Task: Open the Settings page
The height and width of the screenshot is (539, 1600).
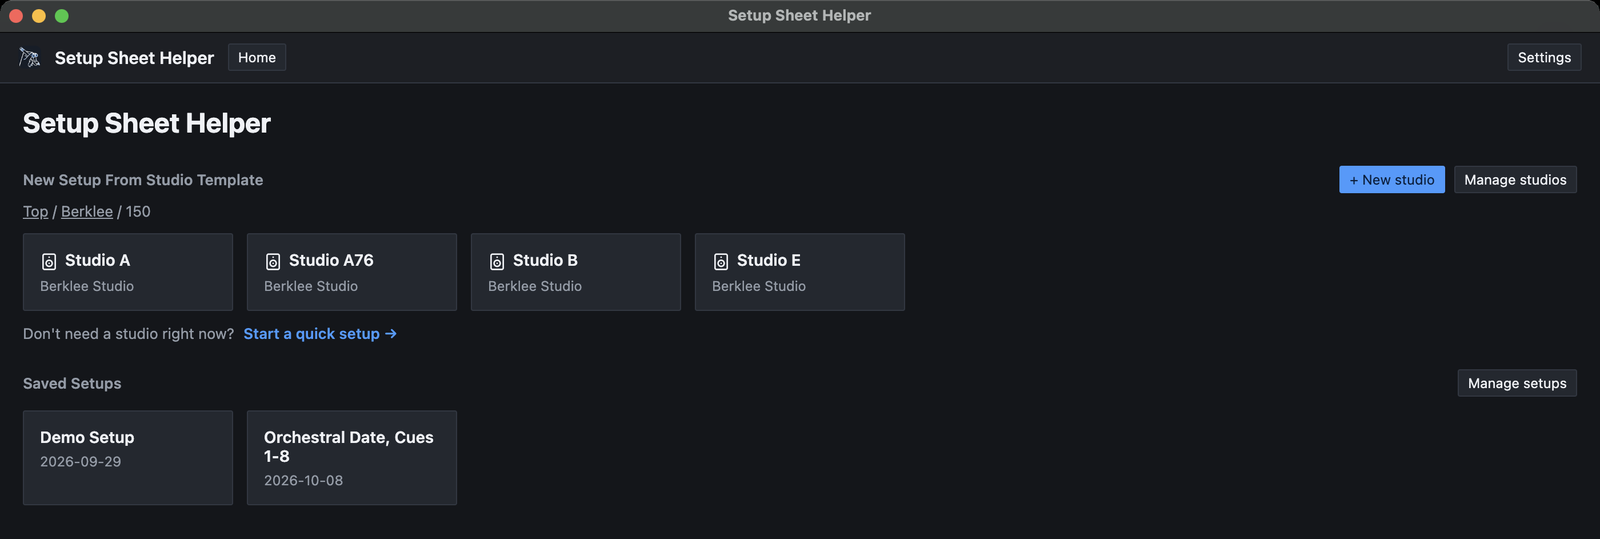Action: (1544, 58)
